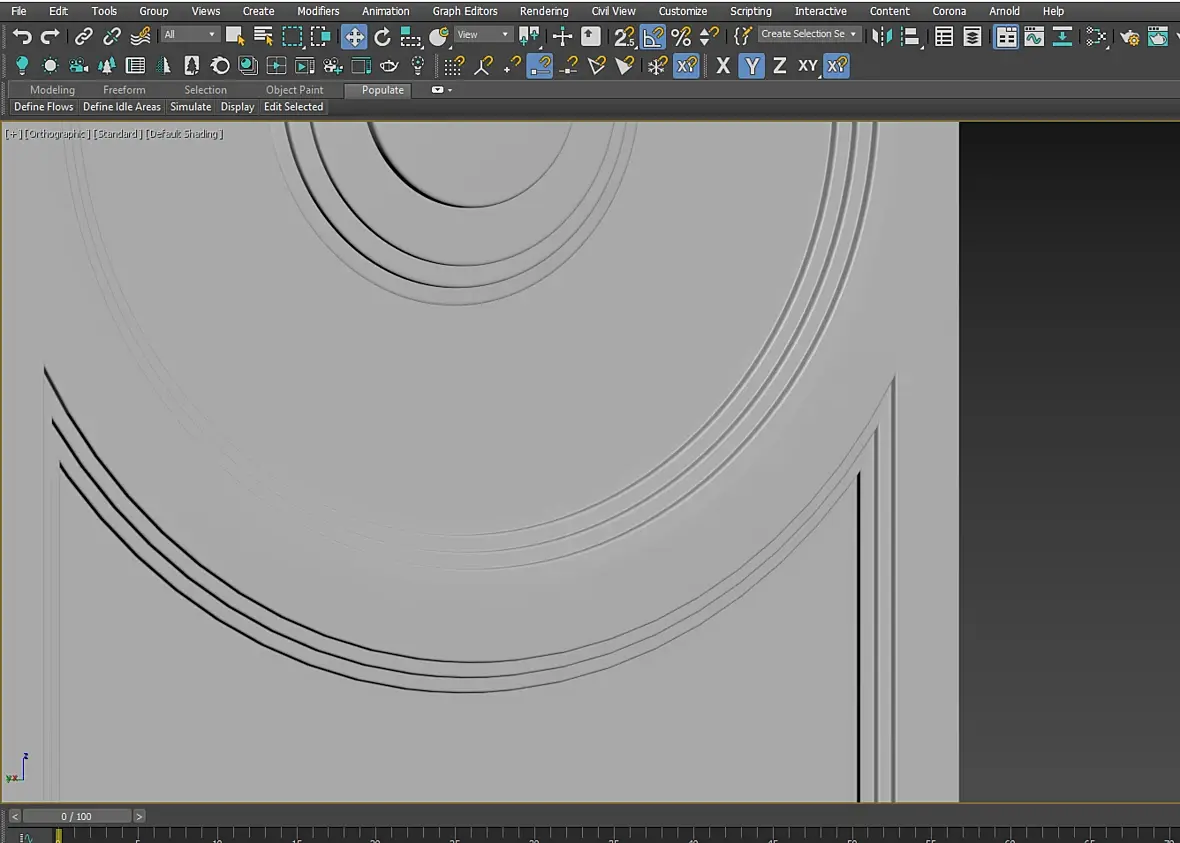Click the Define Flows button
The height and width of the screenshot is (843, 1180).
point(44,107)
